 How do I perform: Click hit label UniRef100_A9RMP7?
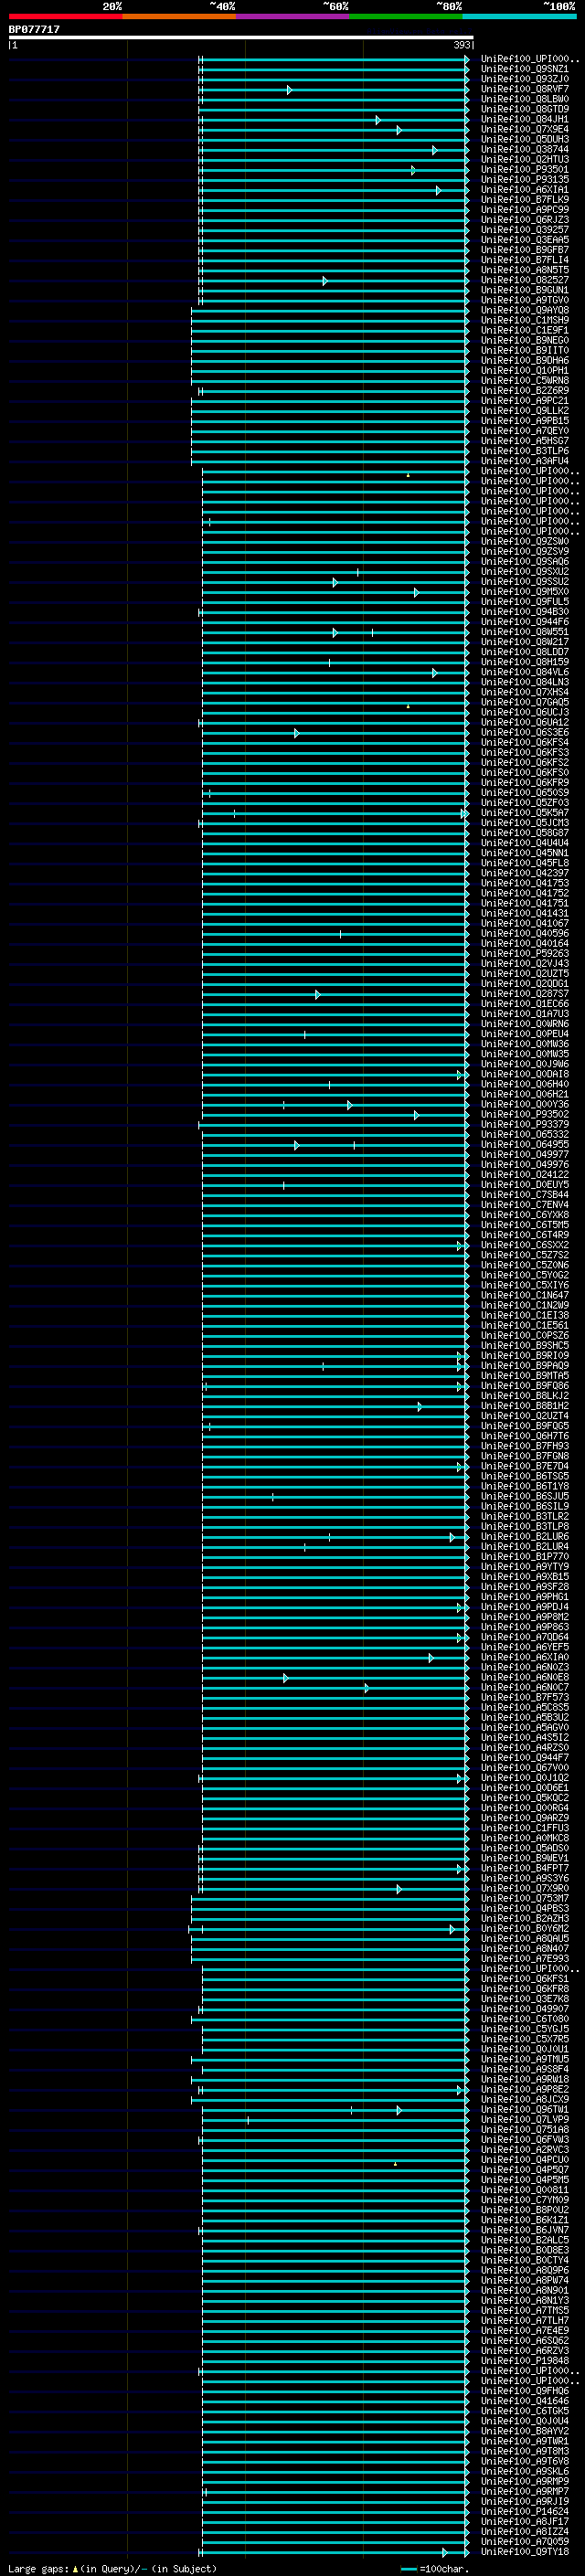pyautogui.click(x=525, y=2492)
